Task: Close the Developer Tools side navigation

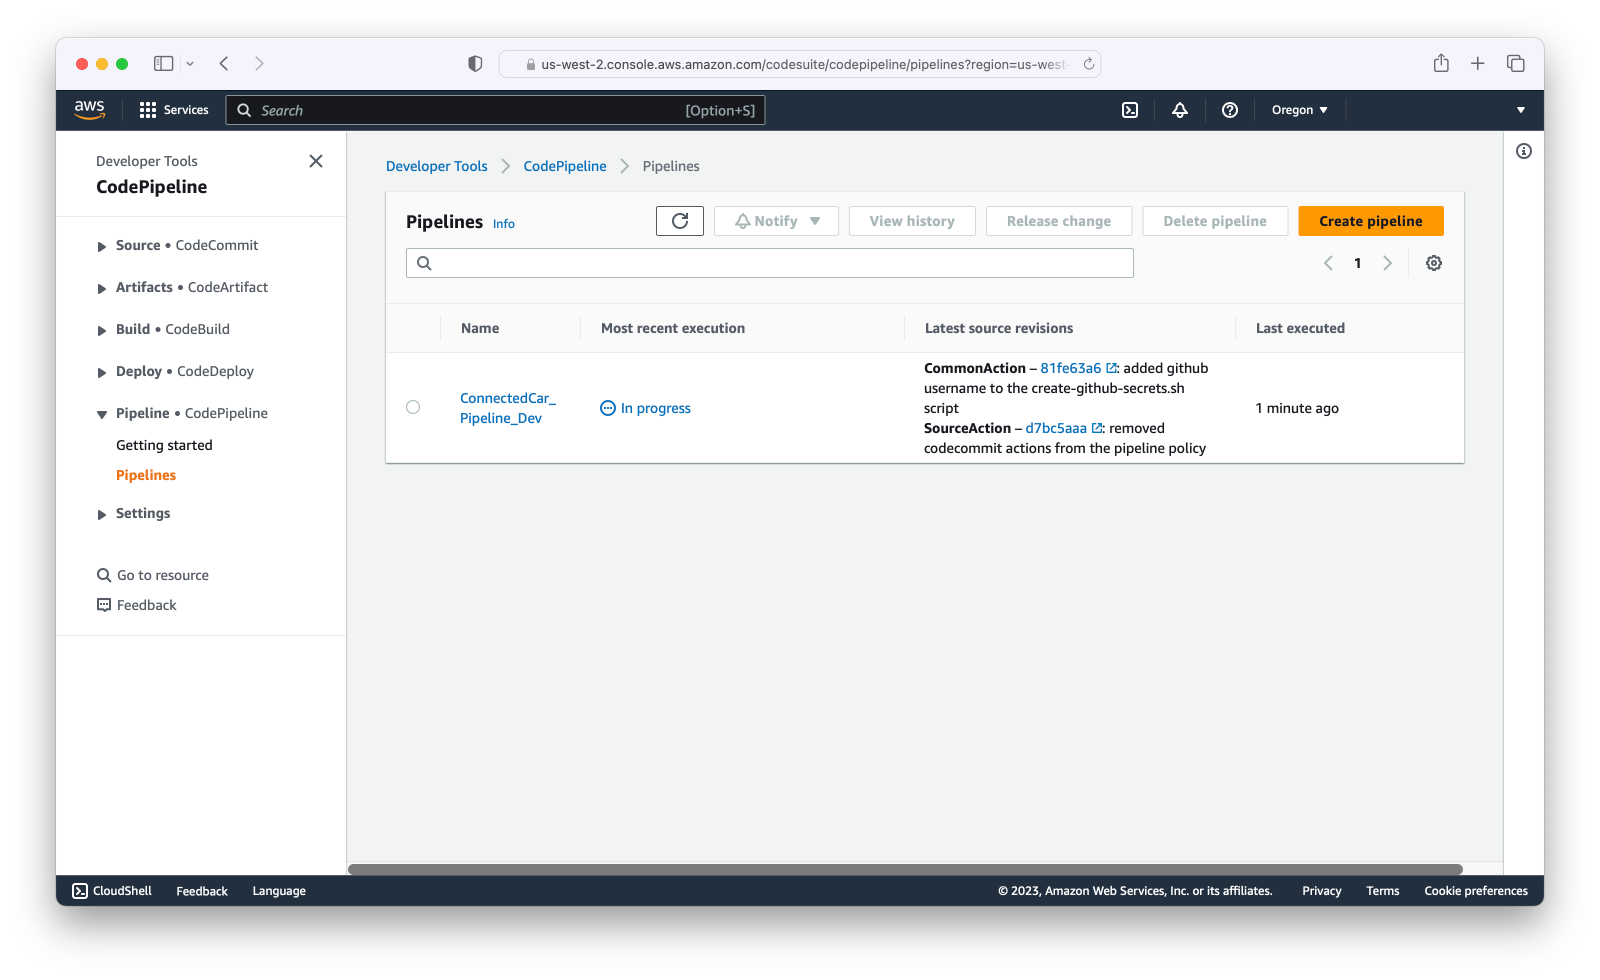Action: pos(316,161)
